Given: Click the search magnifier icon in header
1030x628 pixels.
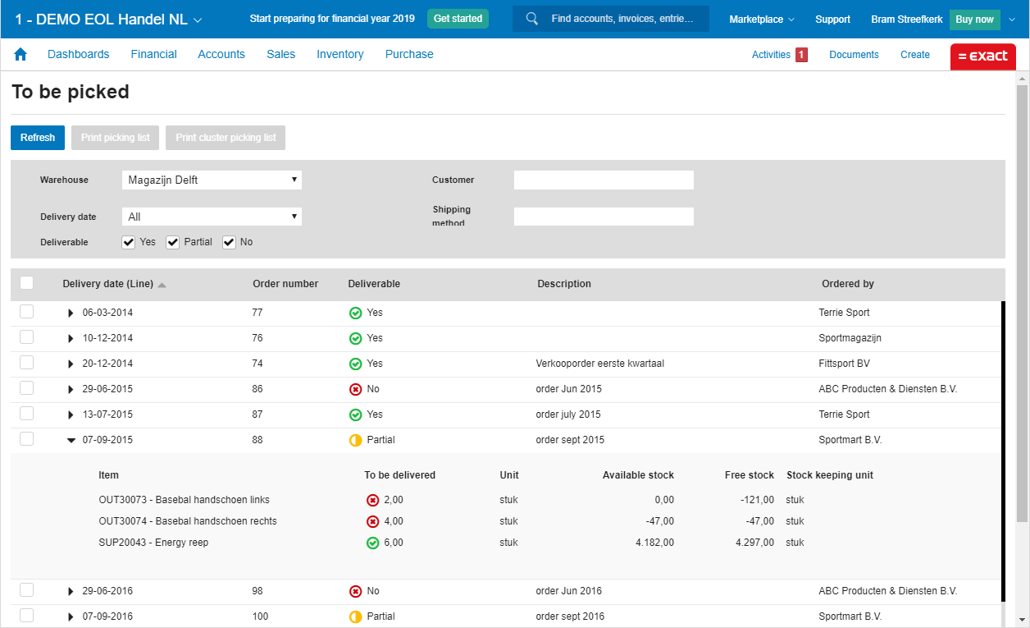Looking at the screenshot, I should (x=532, y=19).
